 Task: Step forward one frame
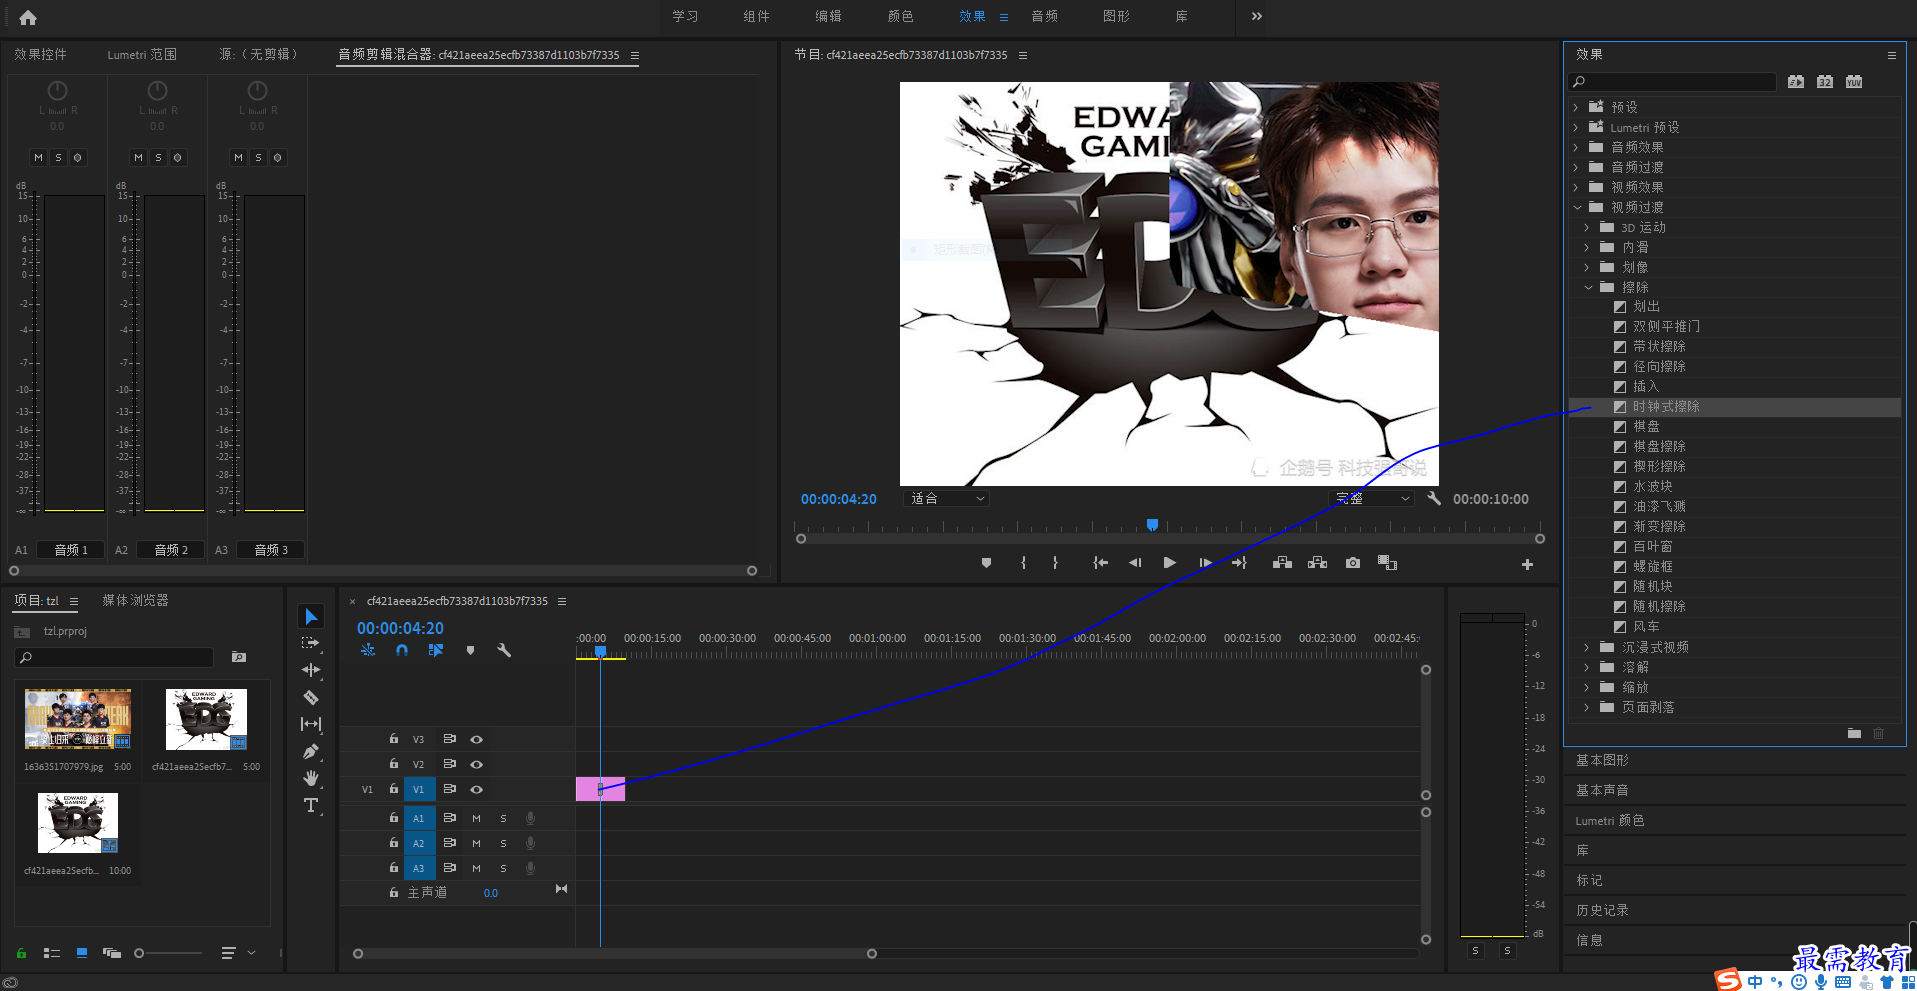tap(1205, 563)
